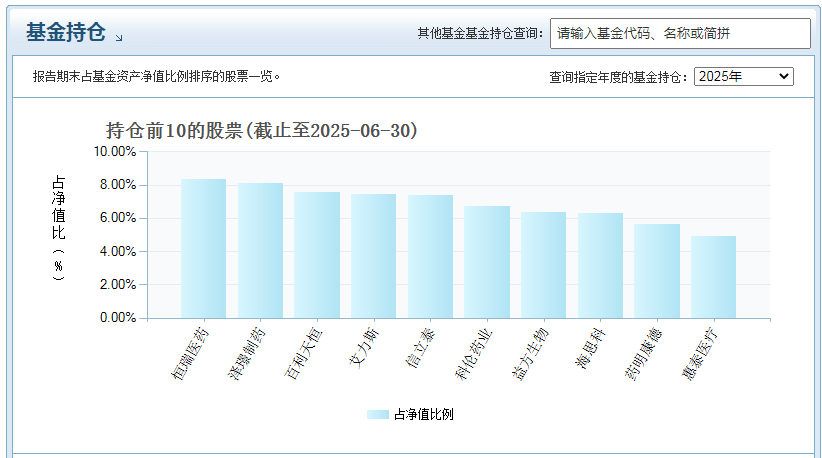Click the 信立泰 axis label
The width and height of the screenshot is (822, 458).
click(x=420, y=348)
